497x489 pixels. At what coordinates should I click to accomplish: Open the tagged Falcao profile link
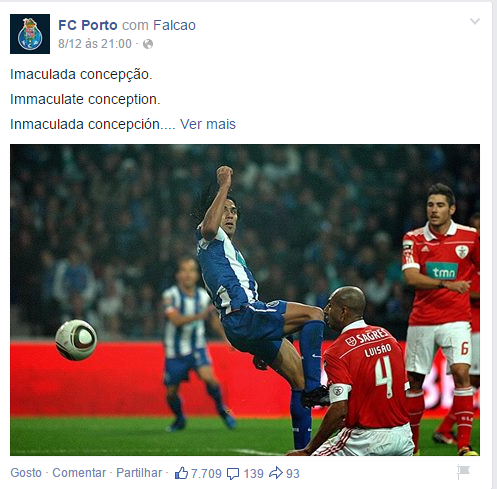[174, 25]
